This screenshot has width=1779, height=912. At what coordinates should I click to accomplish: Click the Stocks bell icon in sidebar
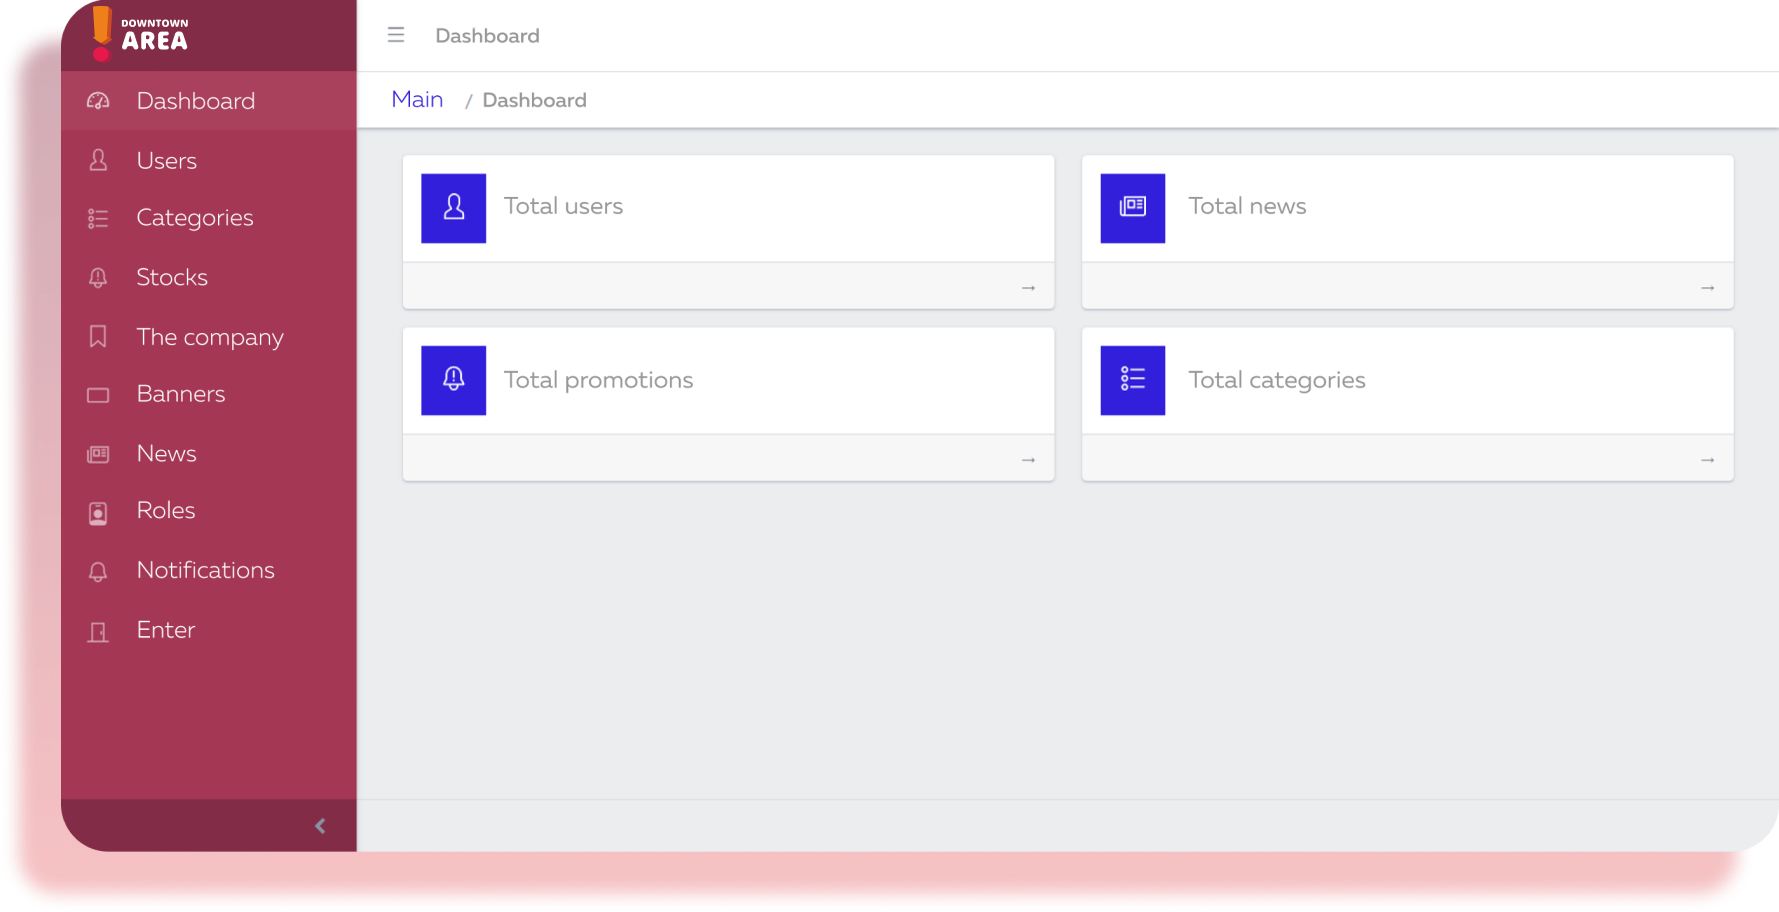98,278
